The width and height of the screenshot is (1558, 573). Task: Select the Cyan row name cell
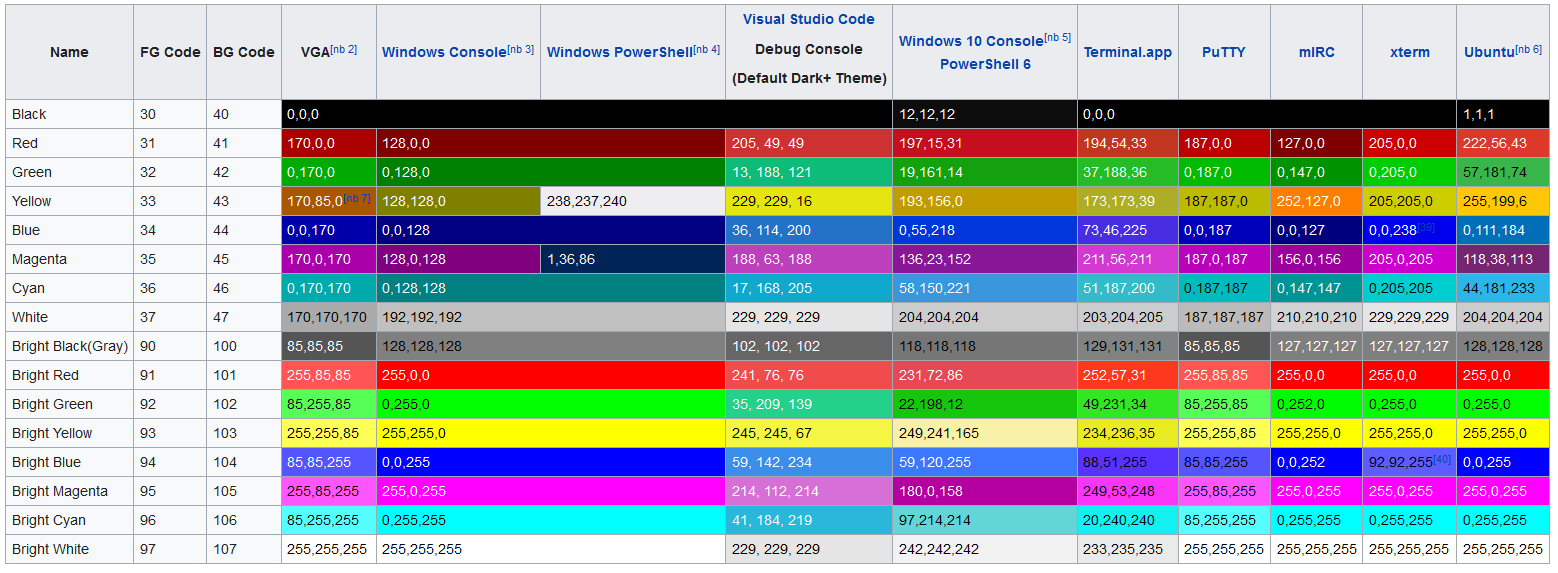click(x=69, y=288)
